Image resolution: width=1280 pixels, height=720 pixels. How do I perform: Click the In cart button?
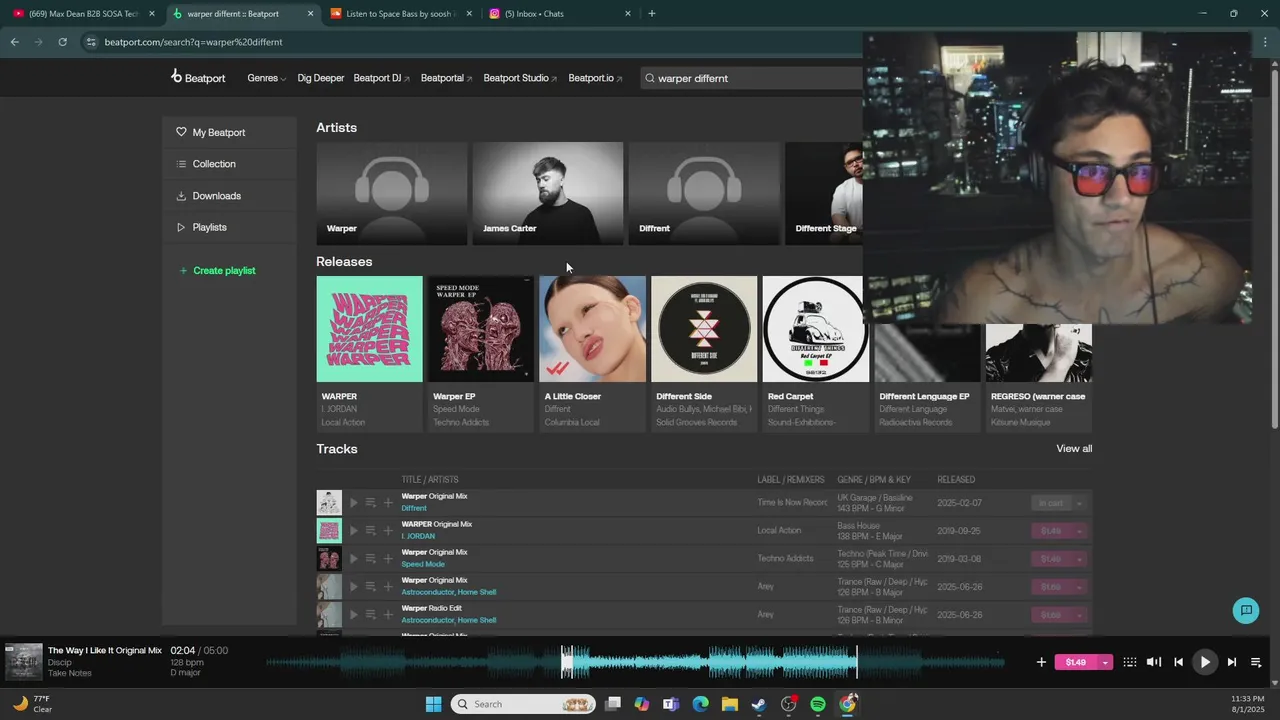pos(1051,503)
